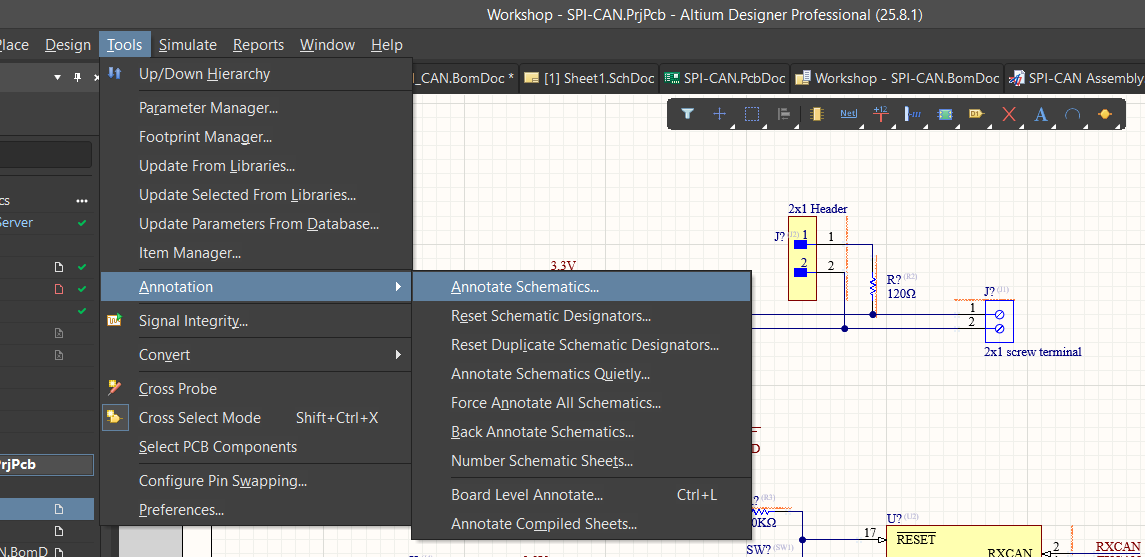Click the R? 120Ω resistor label

point(901,287)
